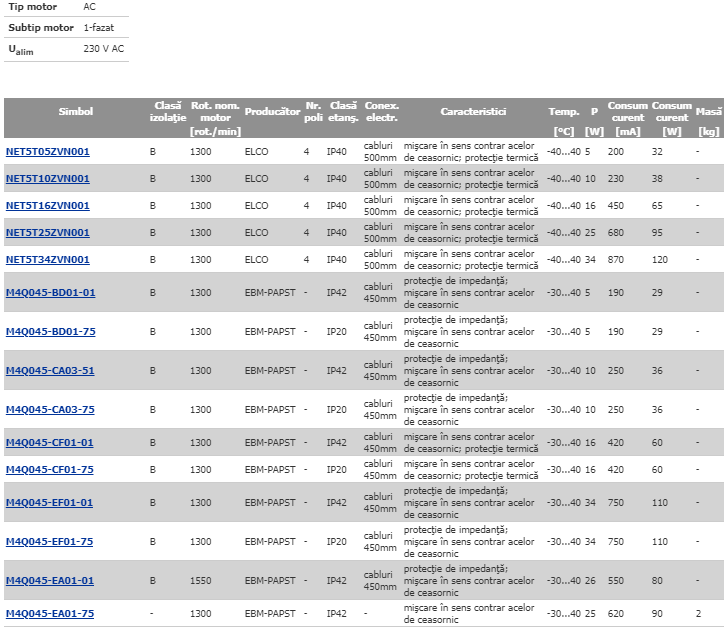Viewport: 725px width, 627px height.
Task: Open the NET5T10ZVN001 product link
Action: [x=48, y=178]
